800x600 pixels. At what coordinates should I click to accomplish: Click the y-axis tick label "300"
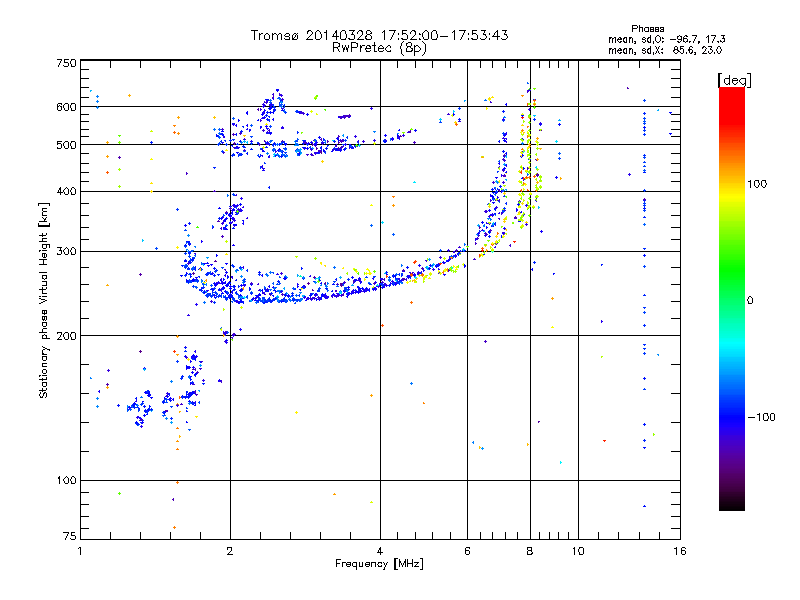click(66, 252)
